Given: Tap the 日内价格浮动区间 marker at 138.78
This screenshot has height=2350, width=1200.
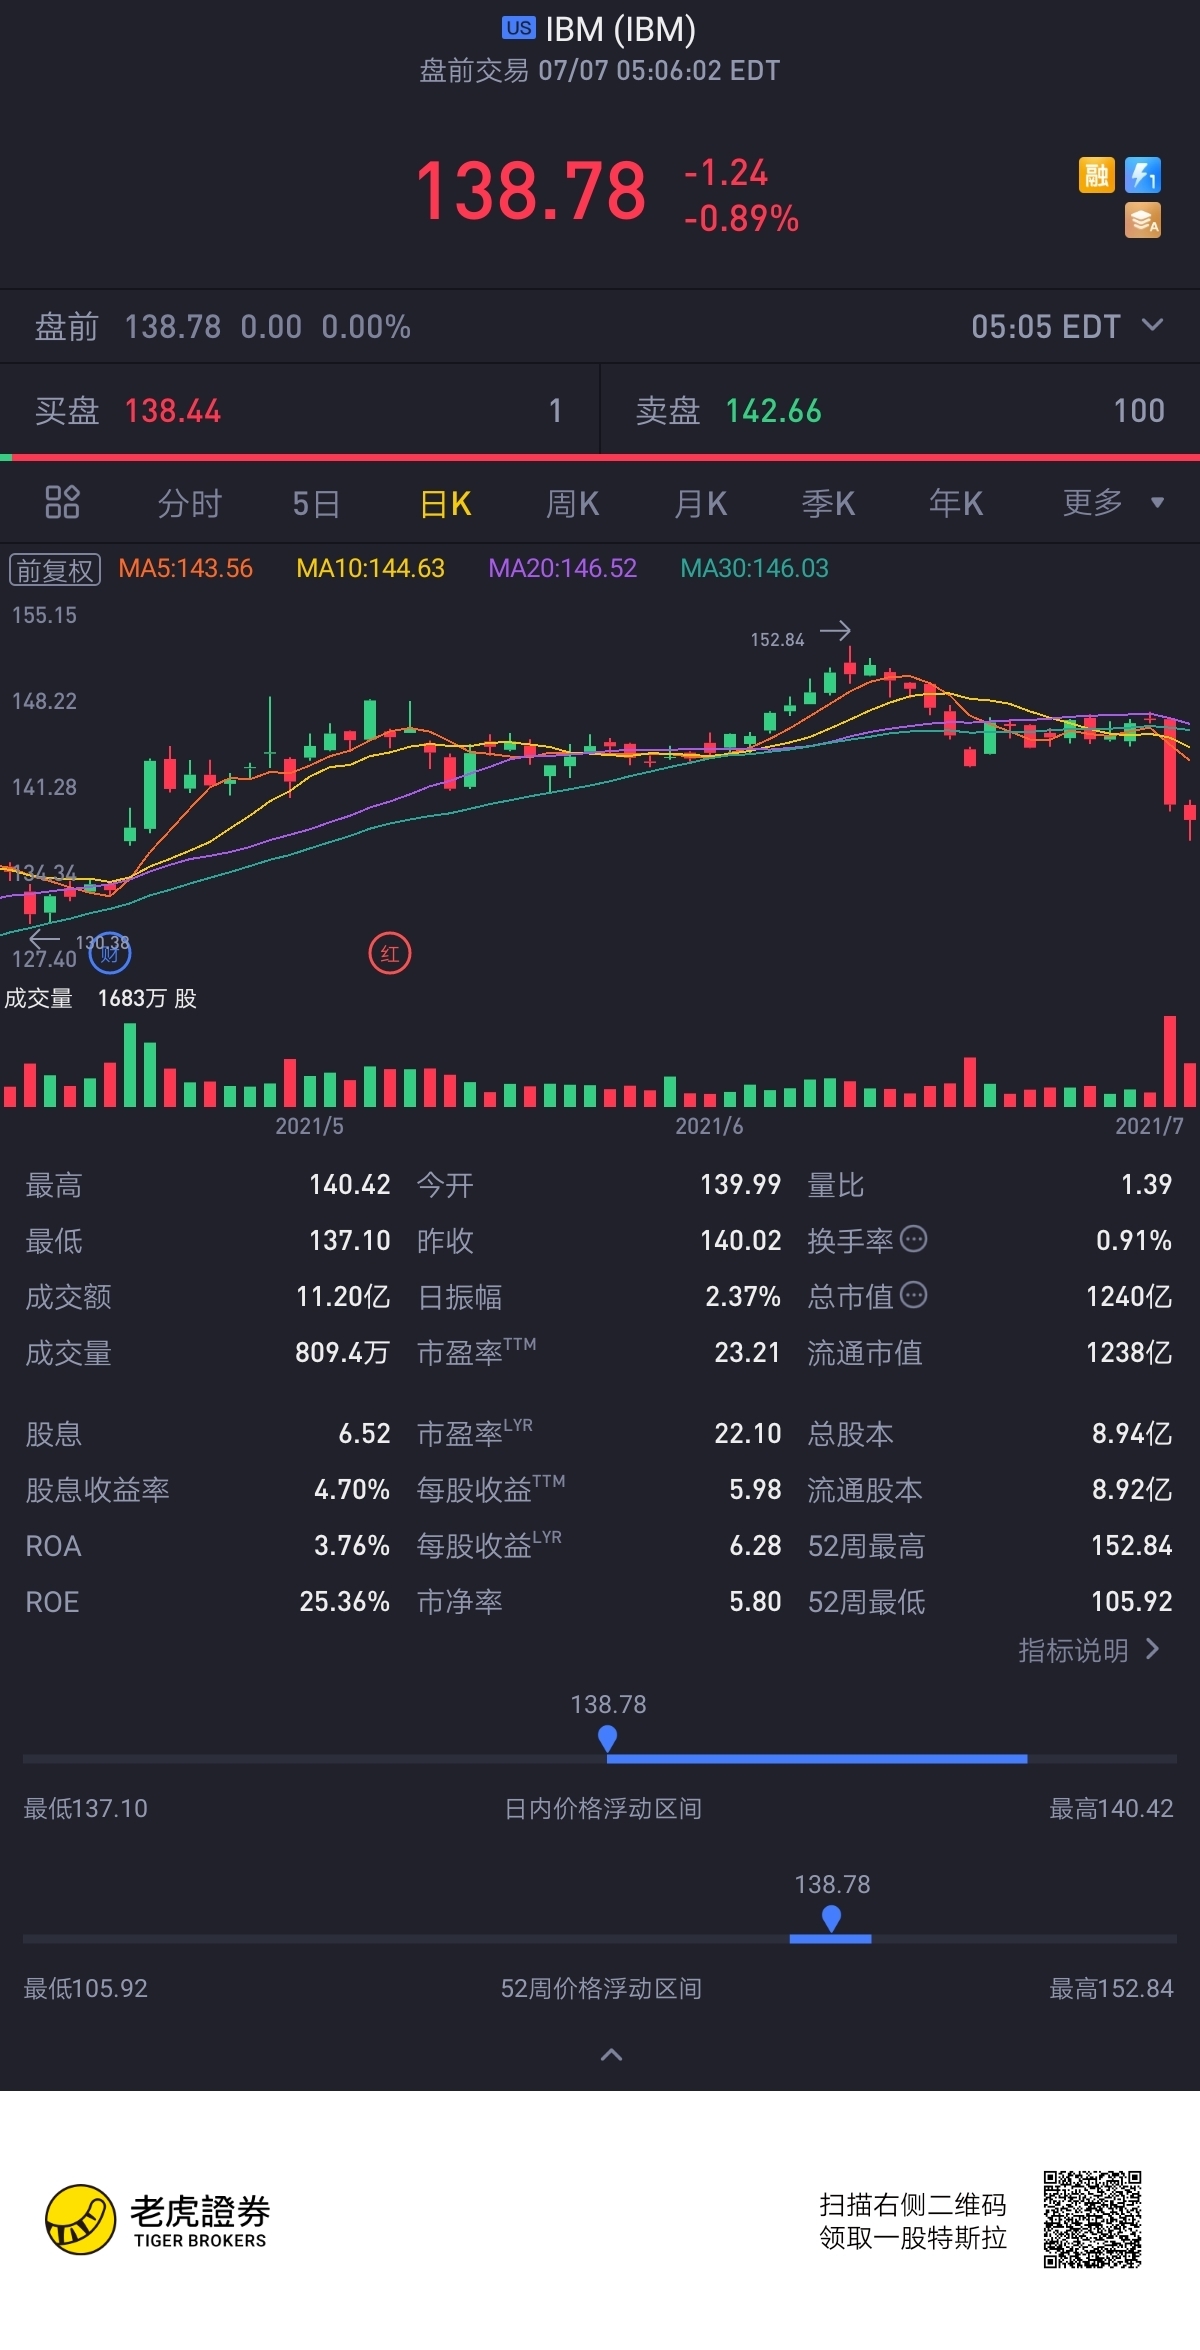Looking at the screenshot, I should [607, 1739].
